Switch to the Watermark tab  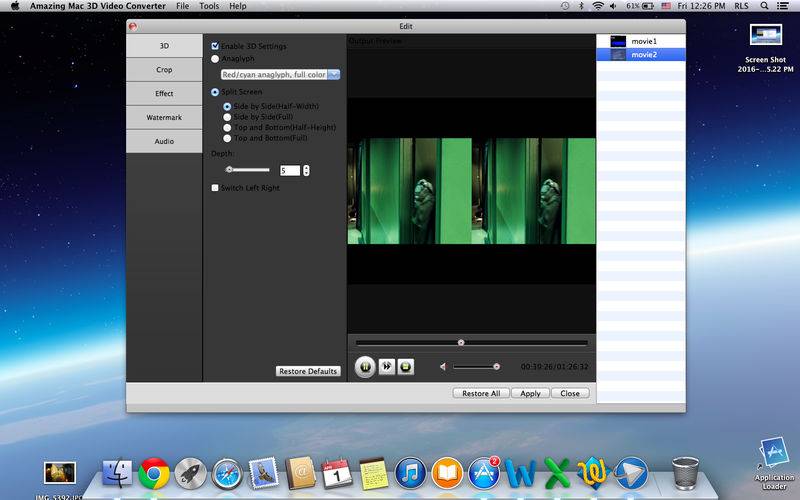click(x=164, y=117)
